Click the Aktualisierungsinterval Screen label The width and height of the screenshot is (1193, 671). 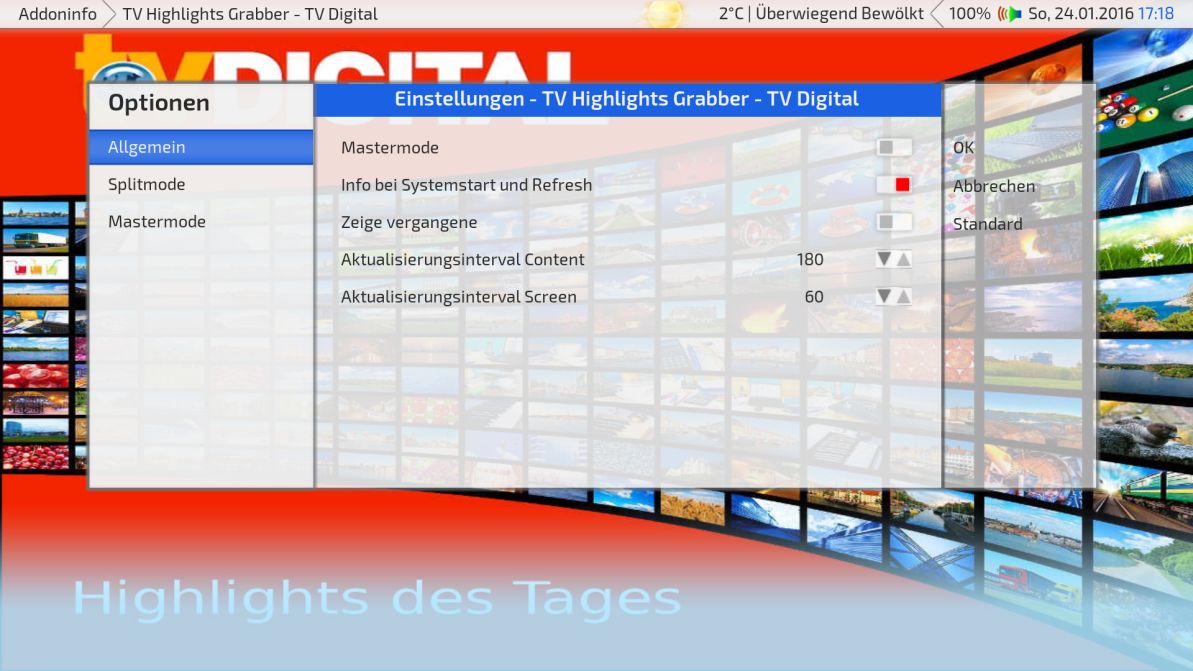[459, 297]
